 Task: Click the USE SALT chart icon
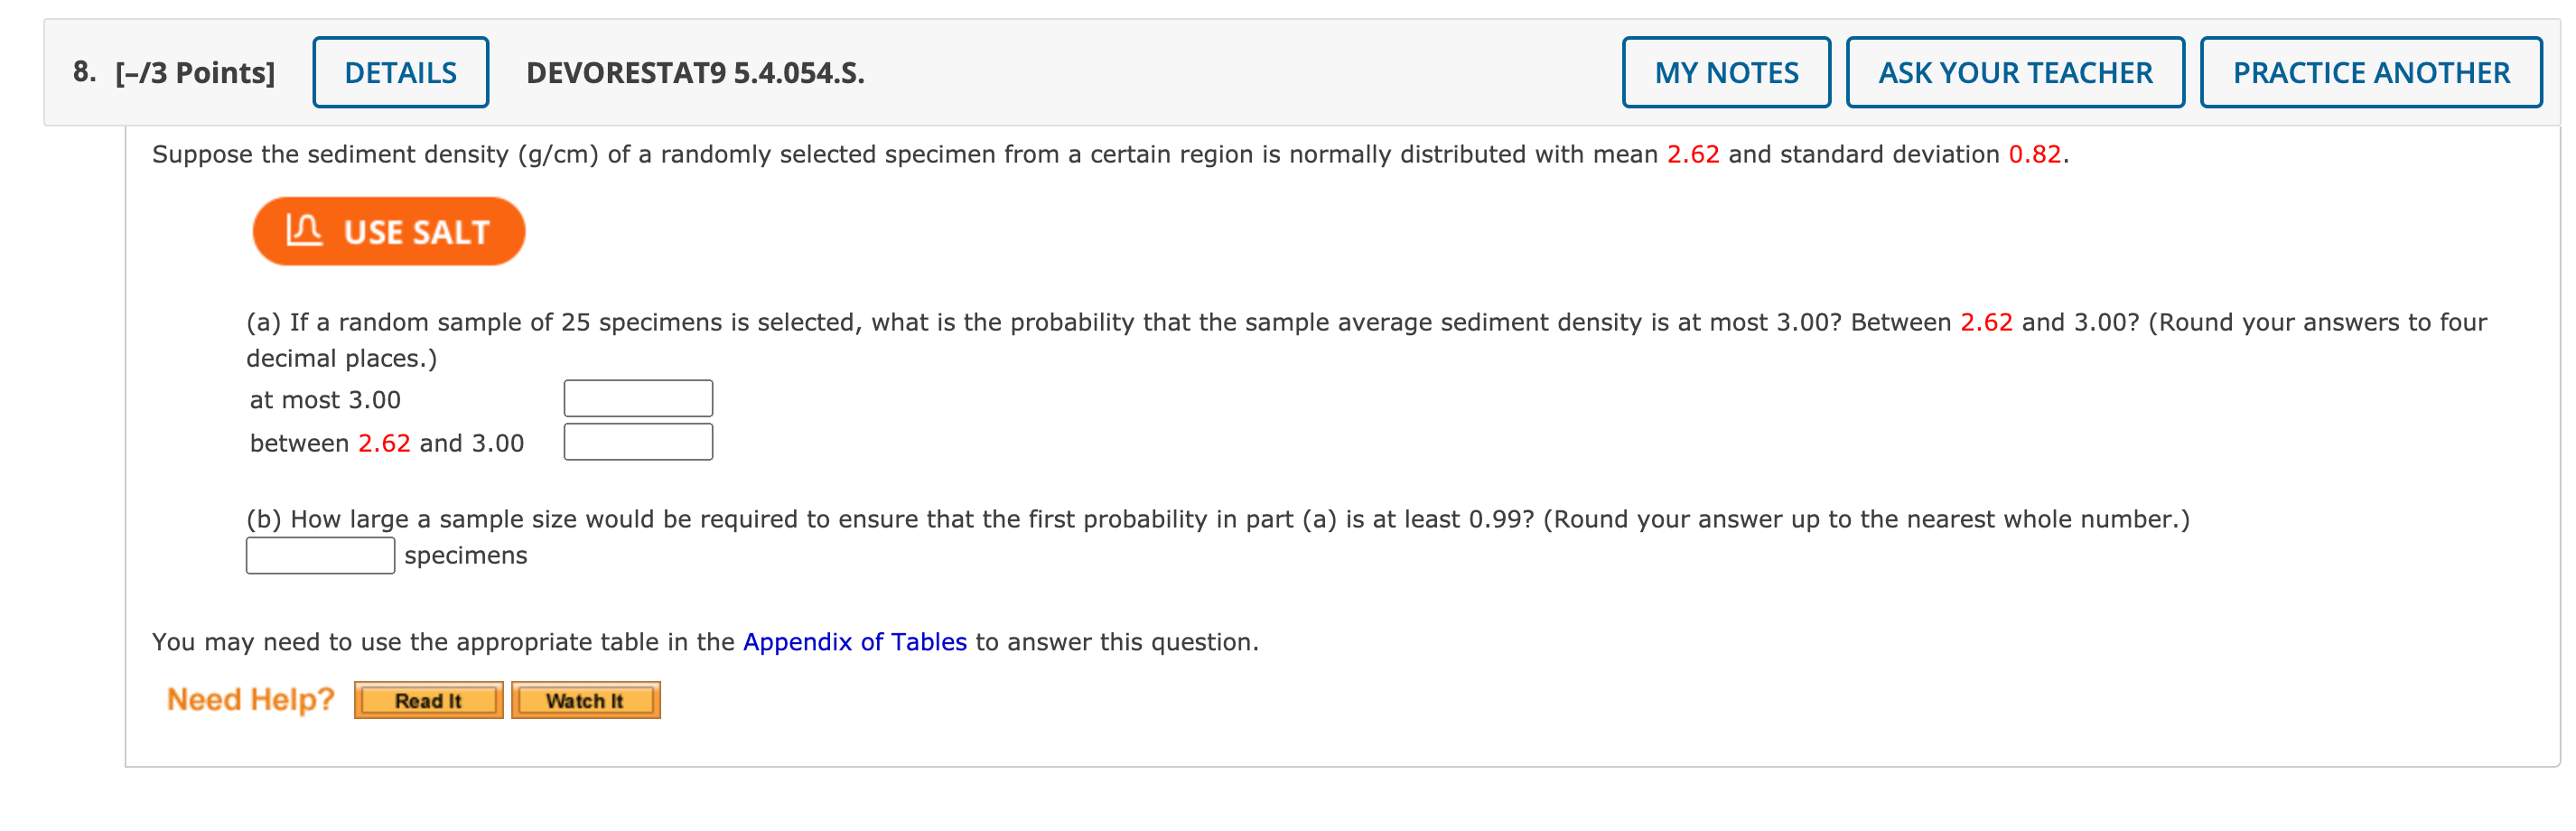tap(304, 230)
